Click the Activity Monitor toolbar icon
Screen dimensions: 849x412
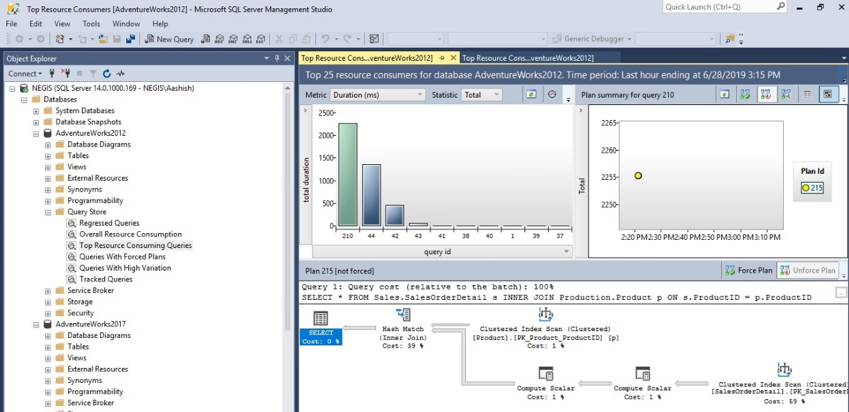[374, 39]
